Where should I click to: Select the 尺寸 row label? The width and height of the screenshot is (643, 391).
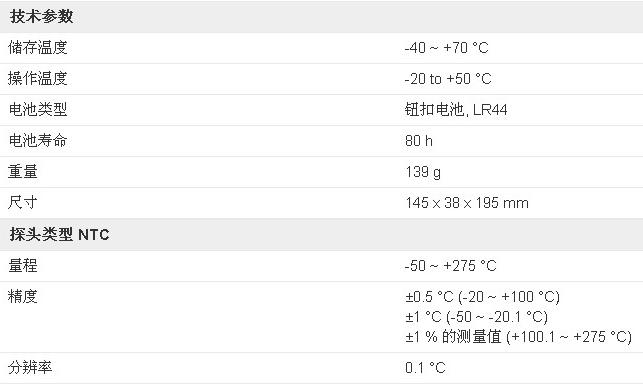click(23, 202)
